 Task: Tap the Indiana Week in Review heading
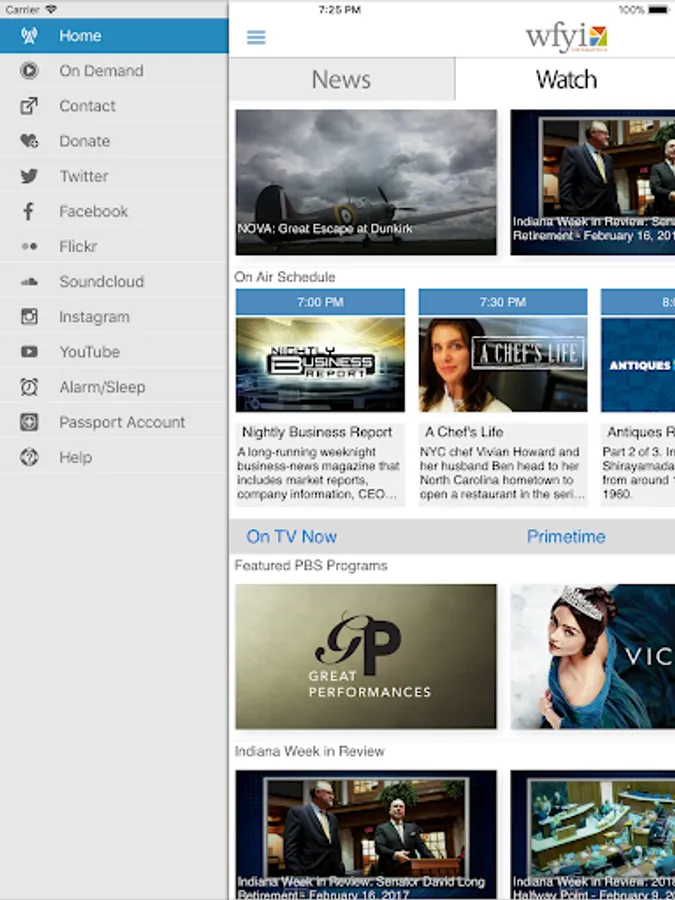click(309, 751)
